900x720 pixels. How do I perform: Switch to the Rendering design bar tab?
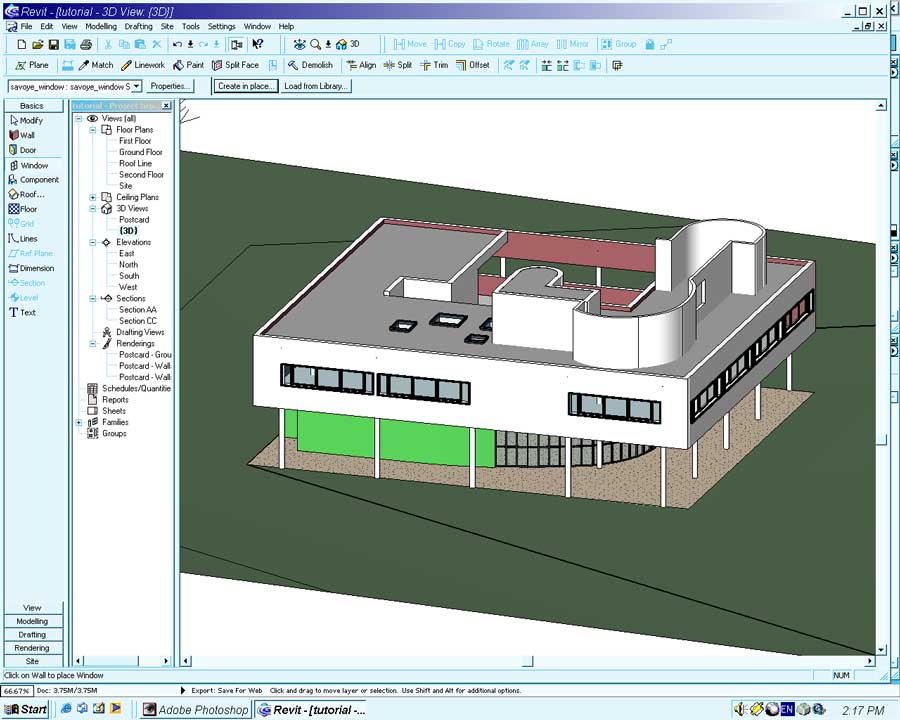click(x=33, y=648)
